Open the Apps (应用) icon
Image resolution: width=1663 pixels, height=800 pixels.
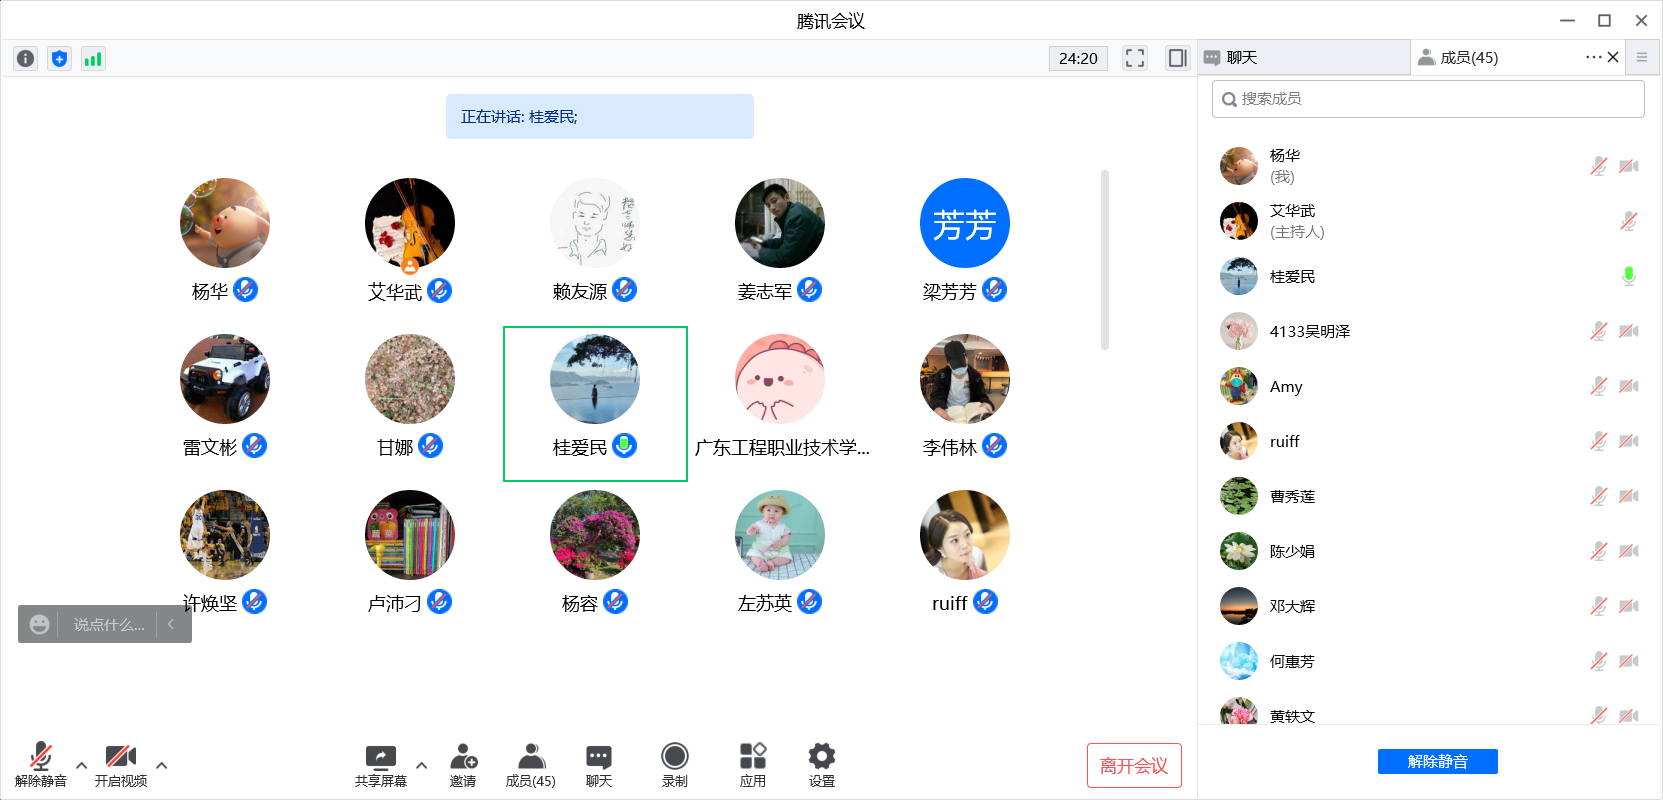[x=753, y=765]
